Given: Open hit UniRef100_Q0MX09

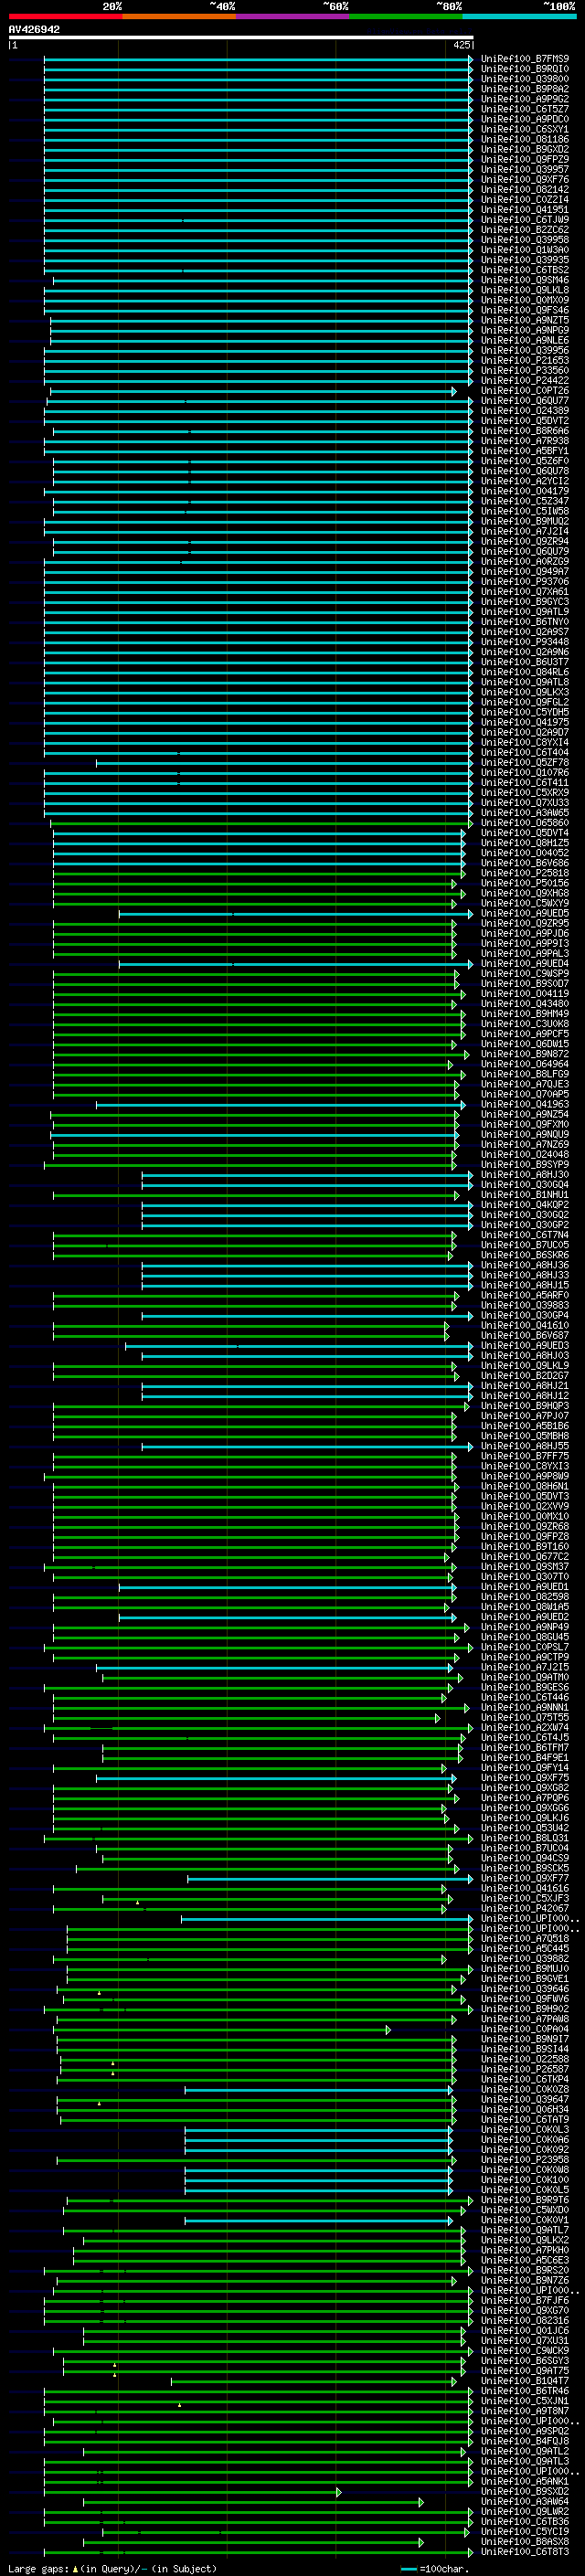Looking at the screenshot, I should [x=525, y=300].
